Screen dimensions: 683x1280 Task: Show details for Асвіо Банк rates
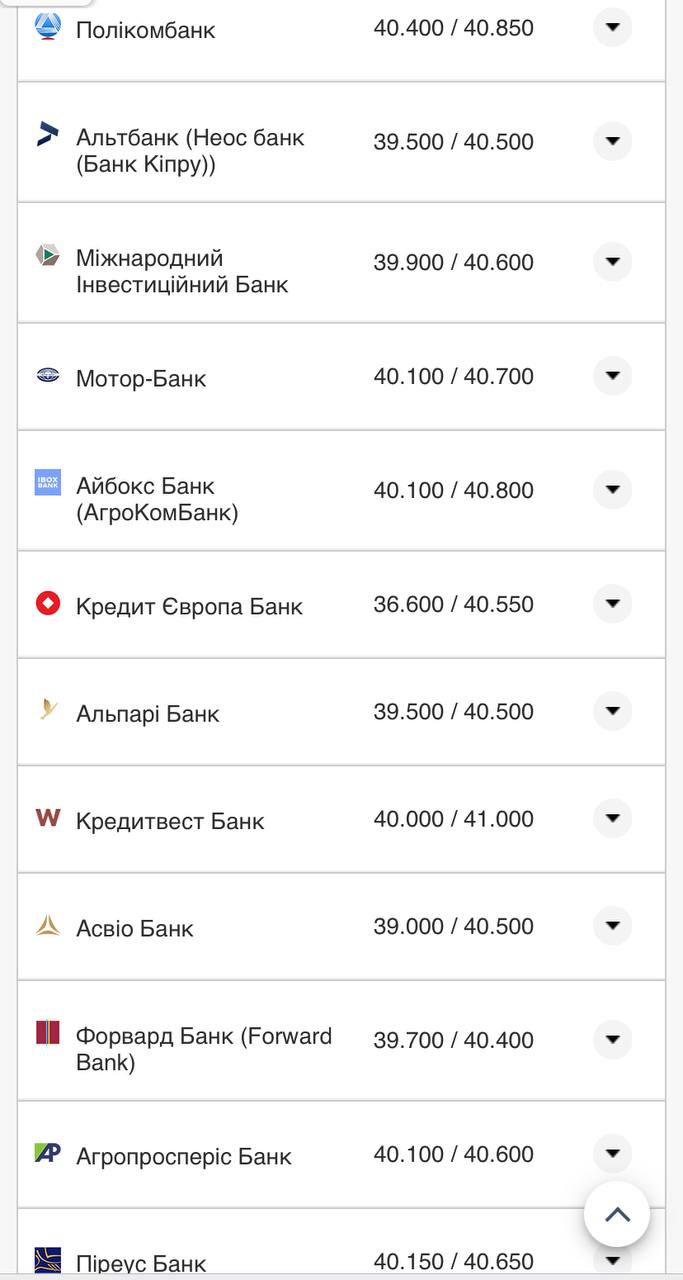612,926
